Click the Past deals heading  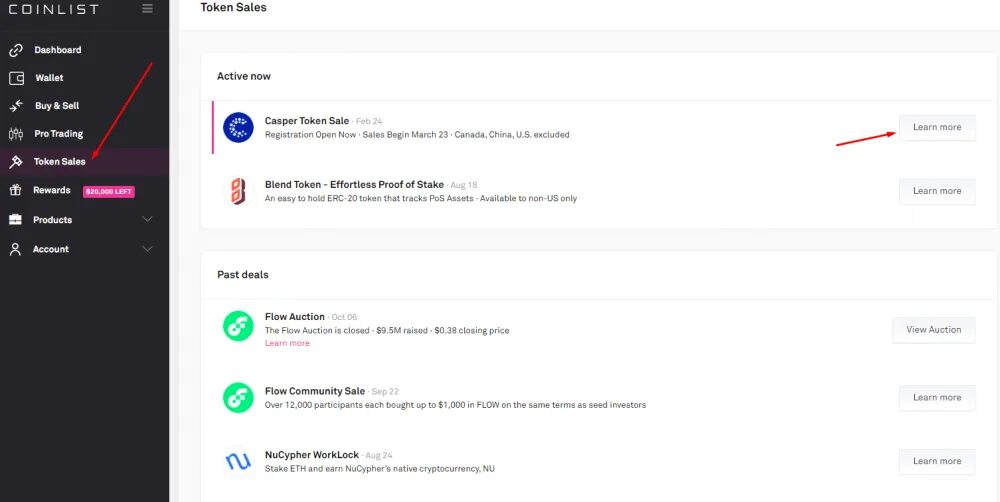242,275
